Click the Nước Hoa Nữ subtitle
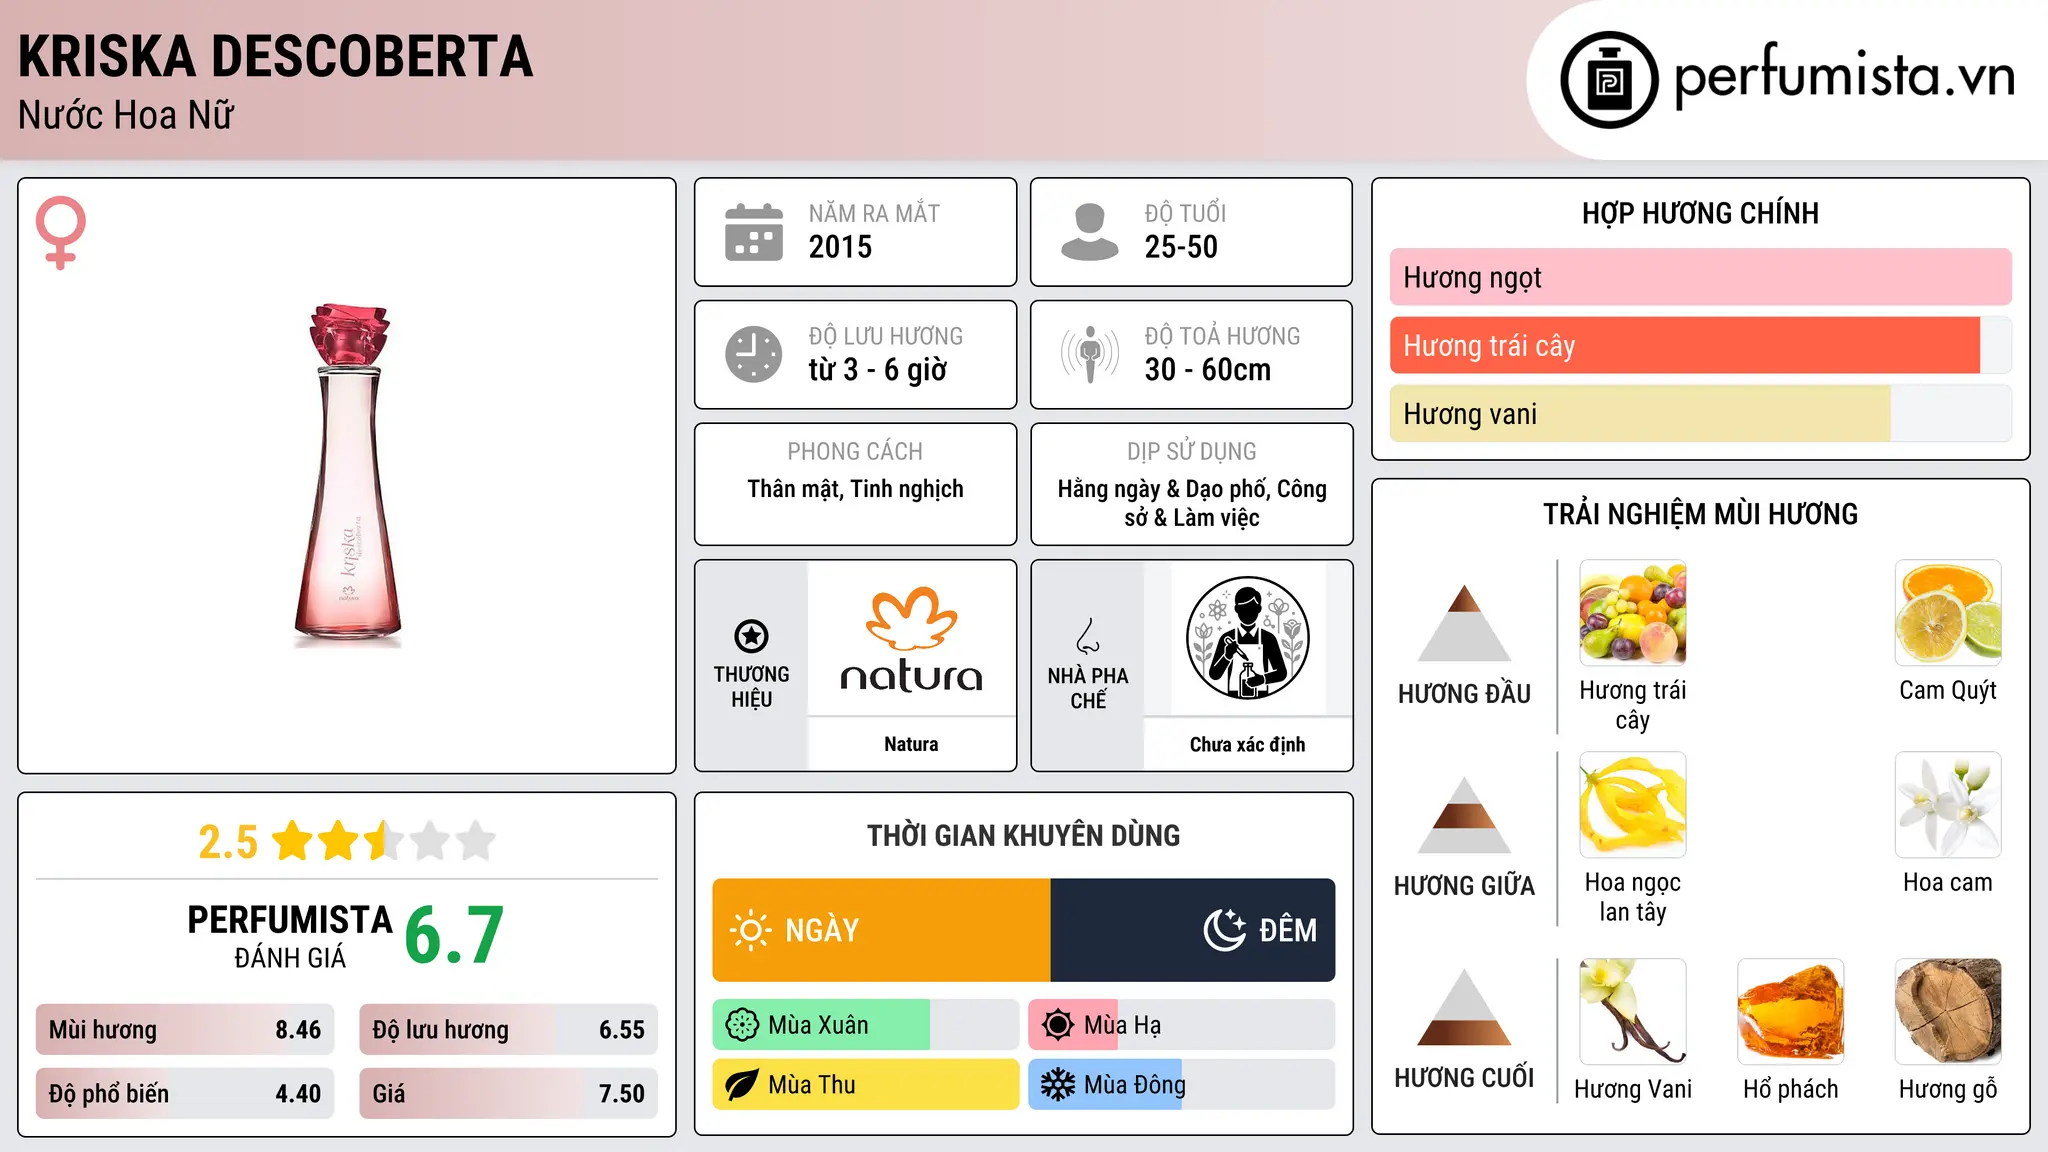This screenshot has height=1152, width=2048. coord(126,116)
